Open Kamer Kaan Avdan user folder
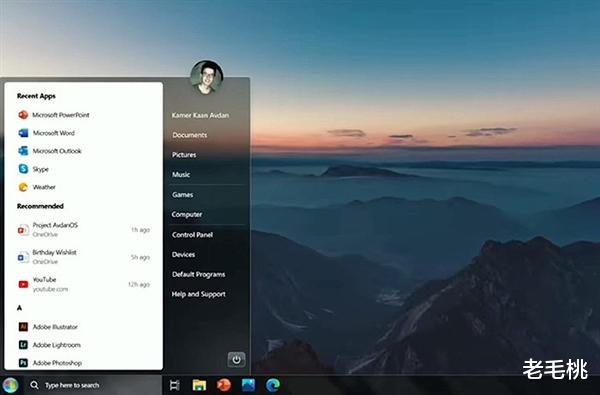This screenshot has width=600, height=395. point(201,115)
